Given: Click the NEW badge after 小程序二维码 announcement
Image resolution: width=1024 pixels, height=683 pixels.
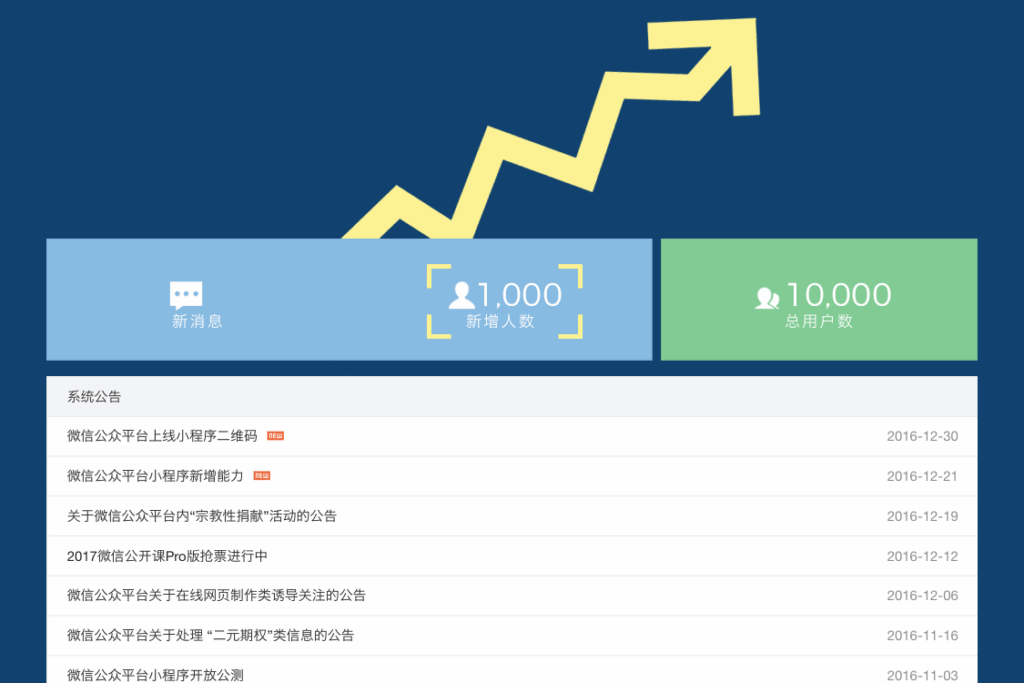Looking at the screenshot, I should point(275,436).
